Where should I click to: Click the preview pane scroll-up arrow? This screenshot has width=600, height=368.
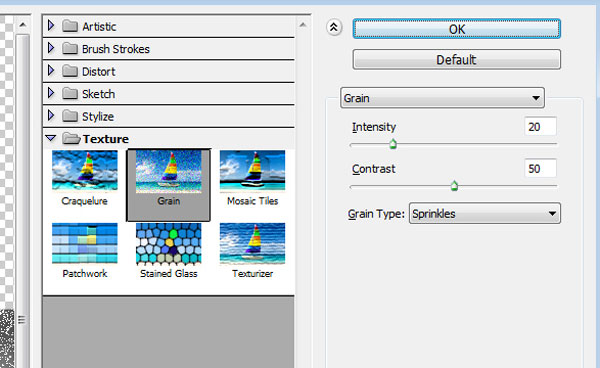[x=23, y=25]
